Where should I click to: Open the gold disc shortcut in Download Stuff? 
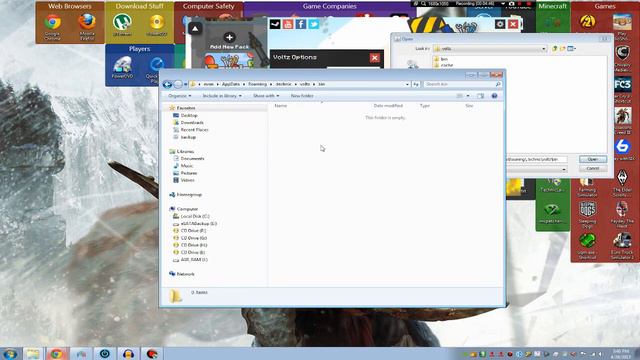[157, 25]
